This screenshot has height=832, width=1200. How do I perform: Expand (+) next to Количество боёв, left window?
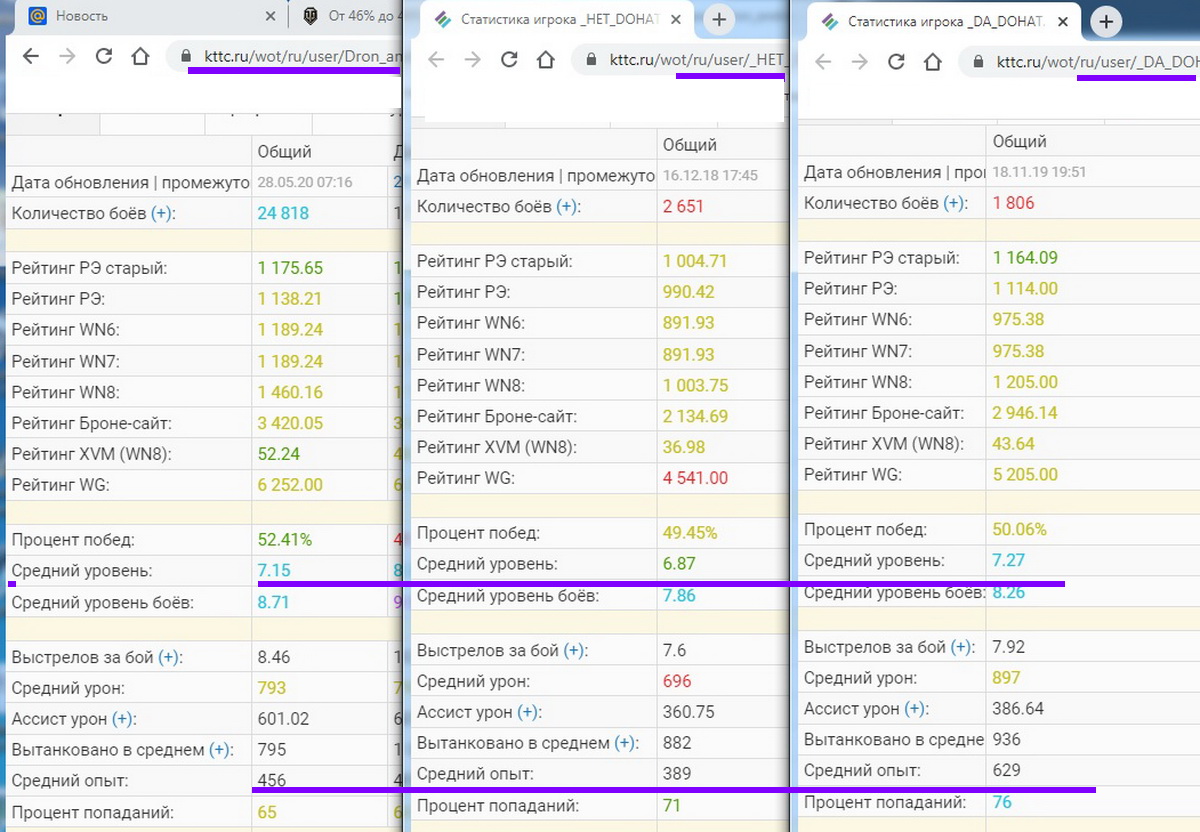pos(161,213)
